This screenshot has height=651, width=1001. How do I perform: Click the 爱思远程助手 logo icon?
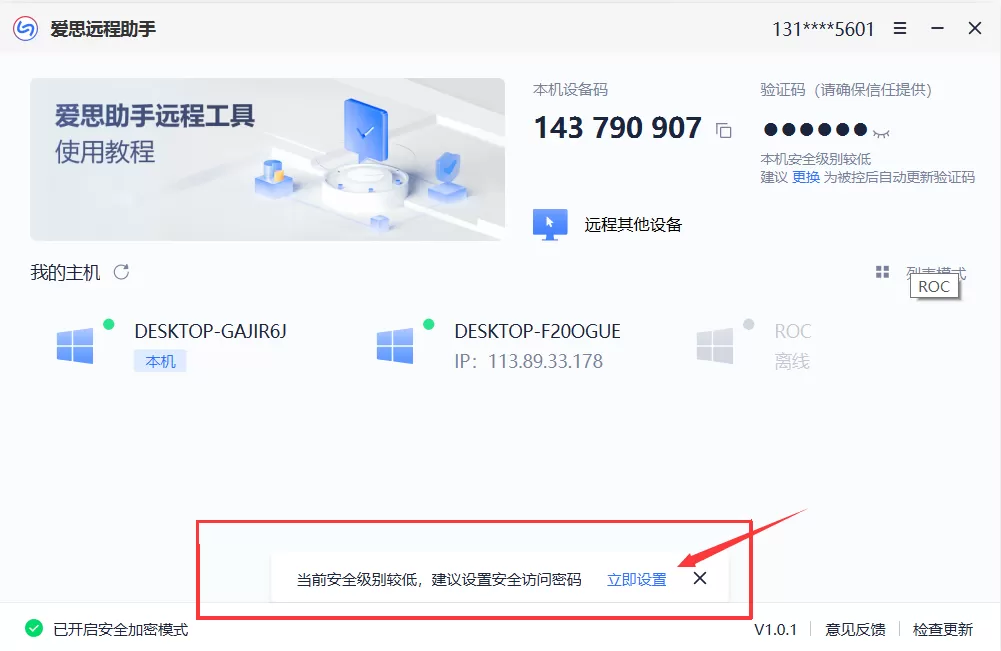click(x=26, y=29)
